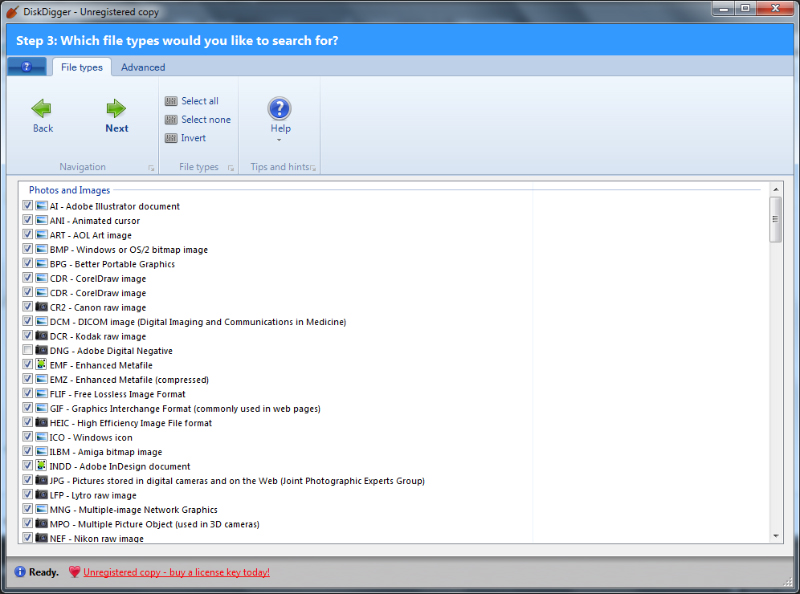The height and width of the screenshot is (594, 800).
Task: Uncheck the JPG pictures checkbox
Action: [x=28, y=480]
